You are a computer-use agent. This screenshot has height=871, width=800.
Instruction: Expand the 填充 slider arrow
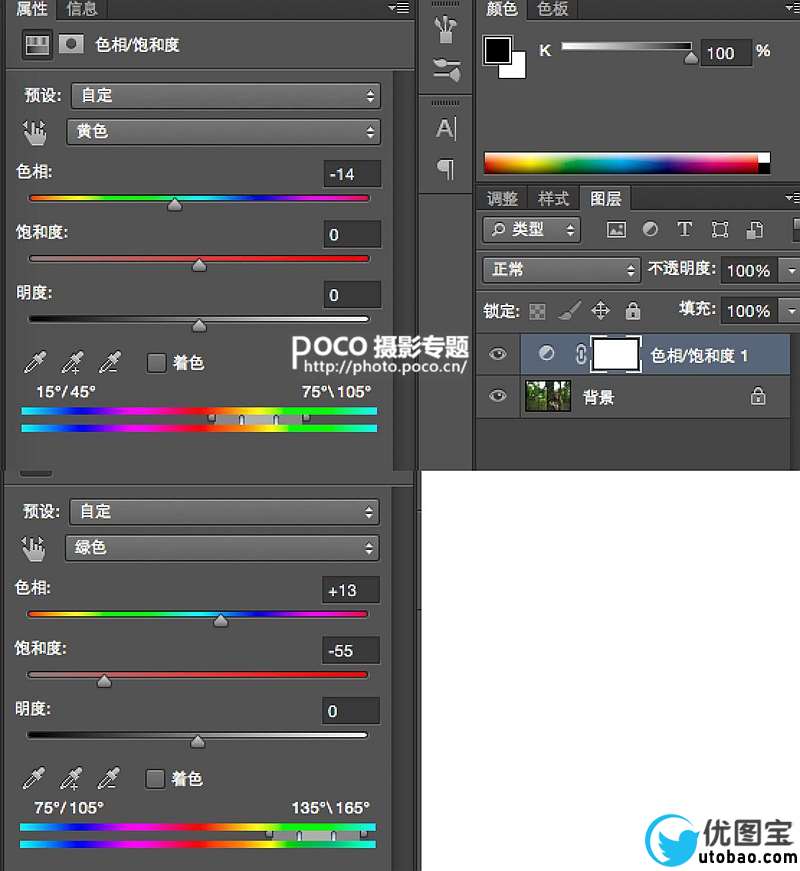coord(791,311)
